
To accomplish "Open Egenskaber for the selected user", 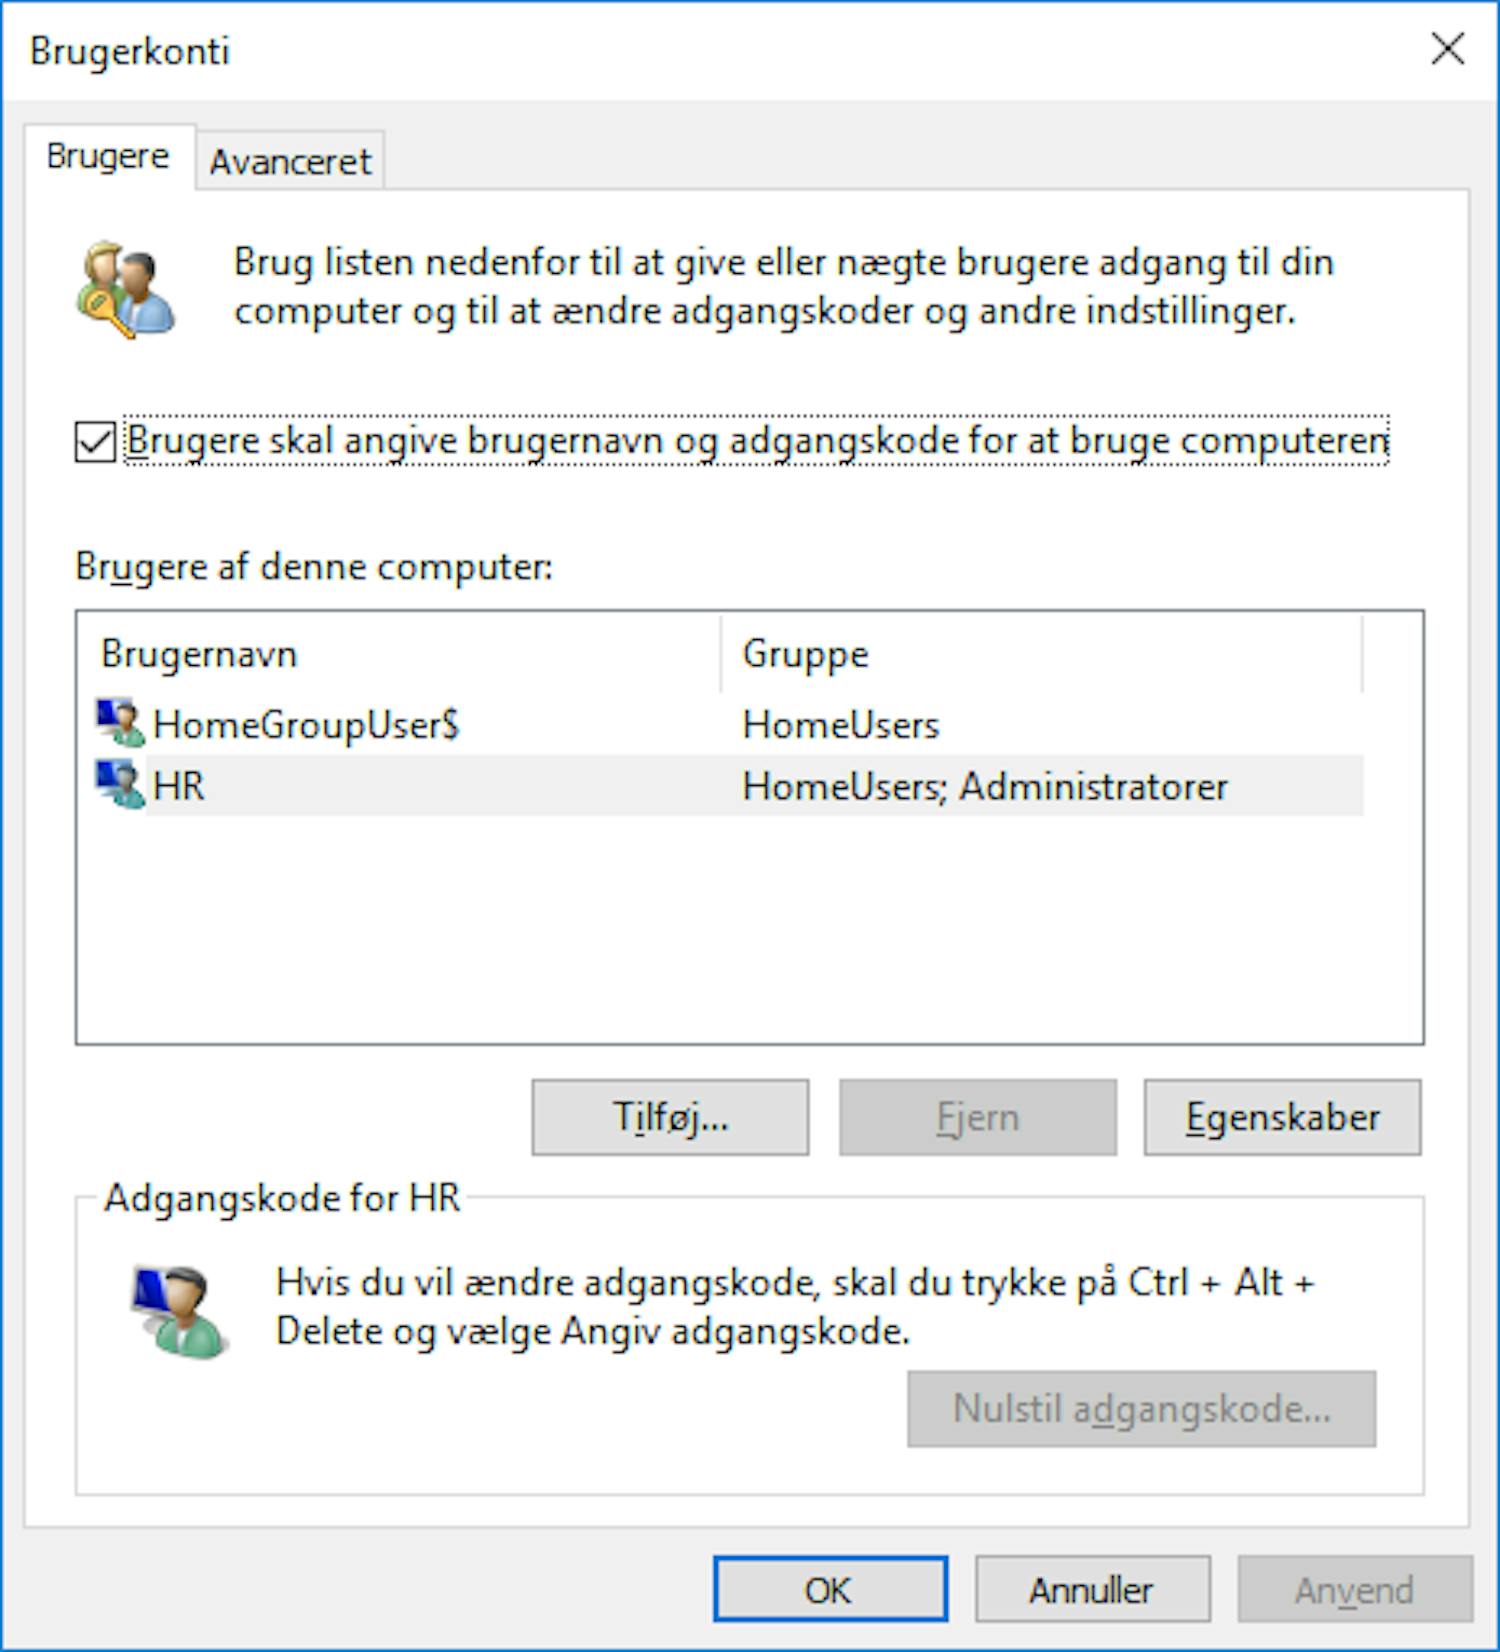I will (1282, 1117).
